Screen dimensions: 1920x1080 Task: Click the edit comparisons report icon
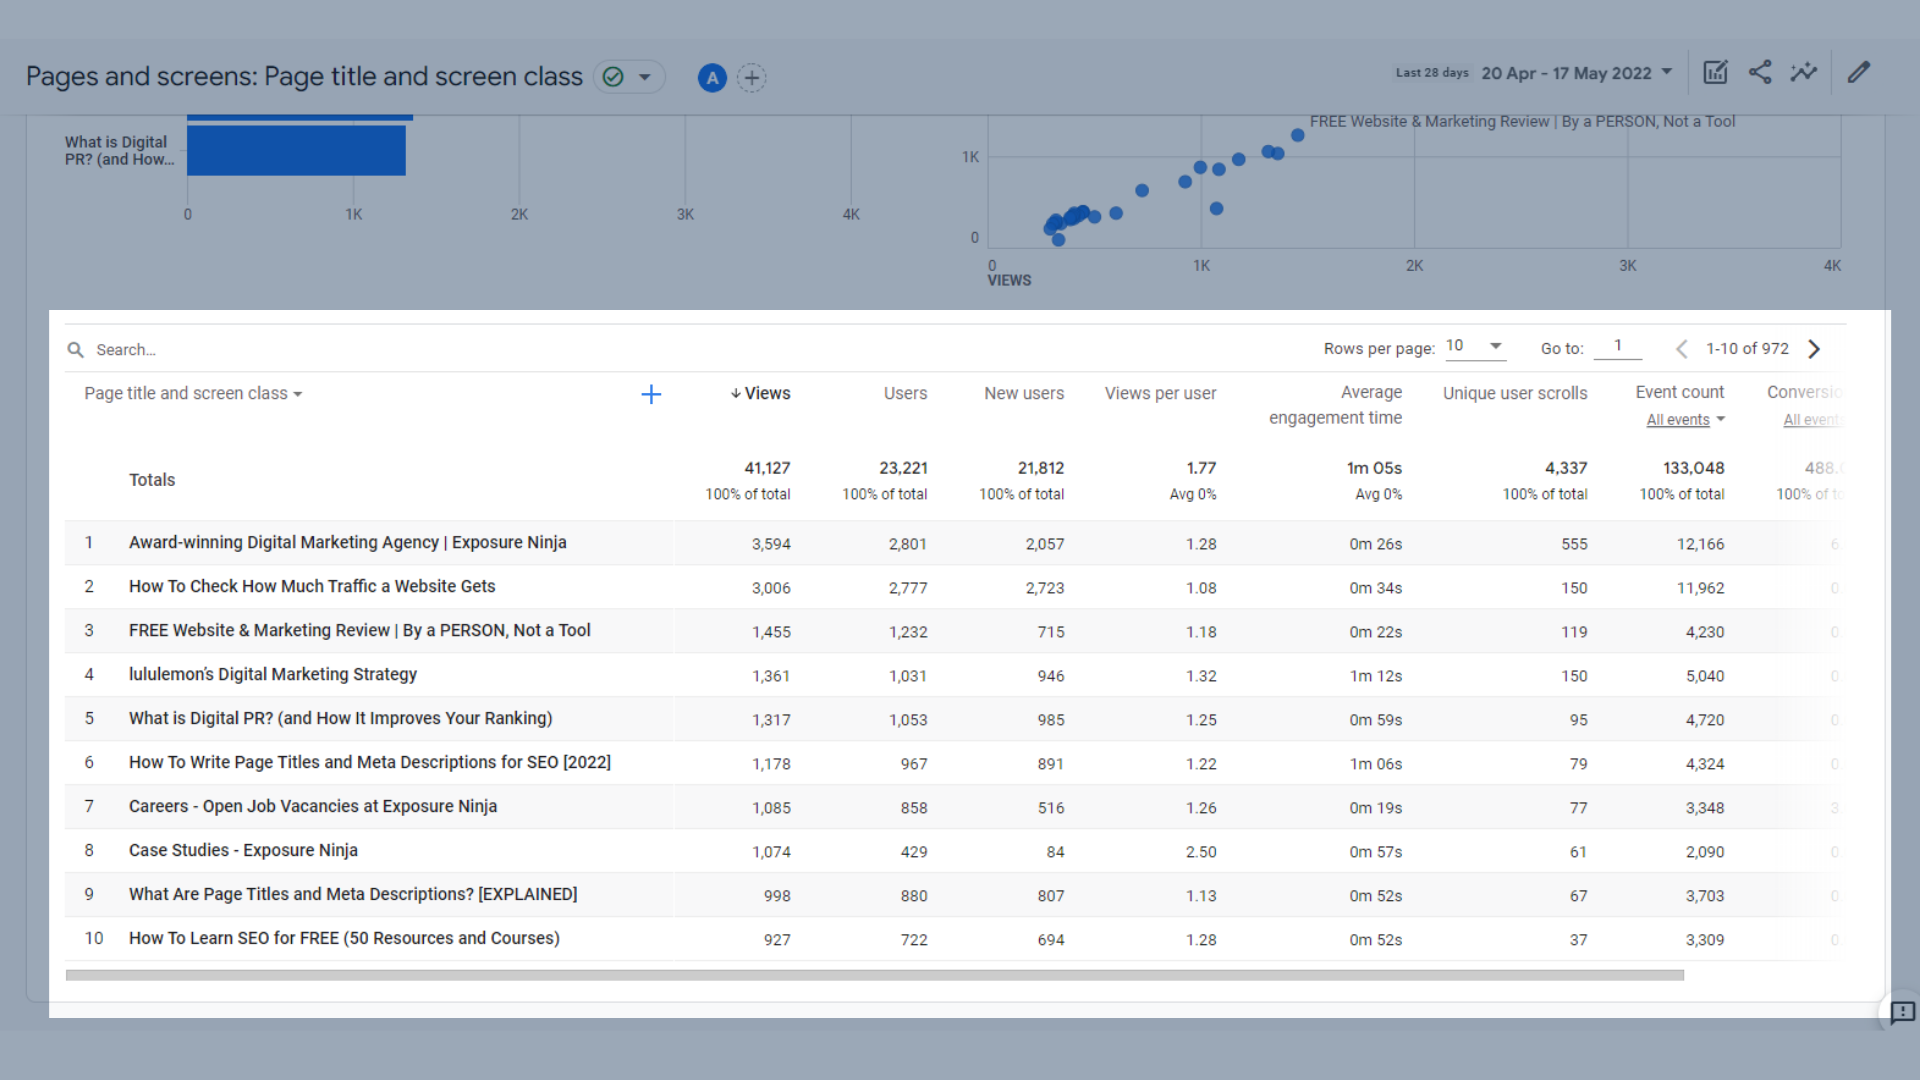tap(1715, 72)
